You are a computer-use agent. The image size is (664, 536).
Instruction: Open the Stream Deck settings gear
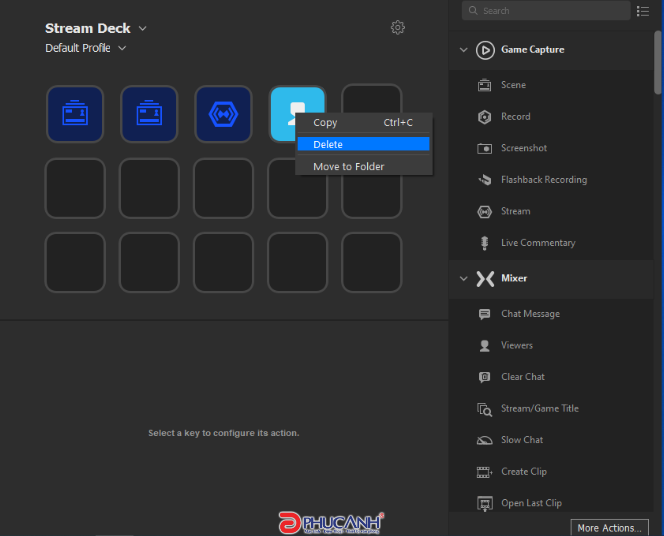[397, 28]
